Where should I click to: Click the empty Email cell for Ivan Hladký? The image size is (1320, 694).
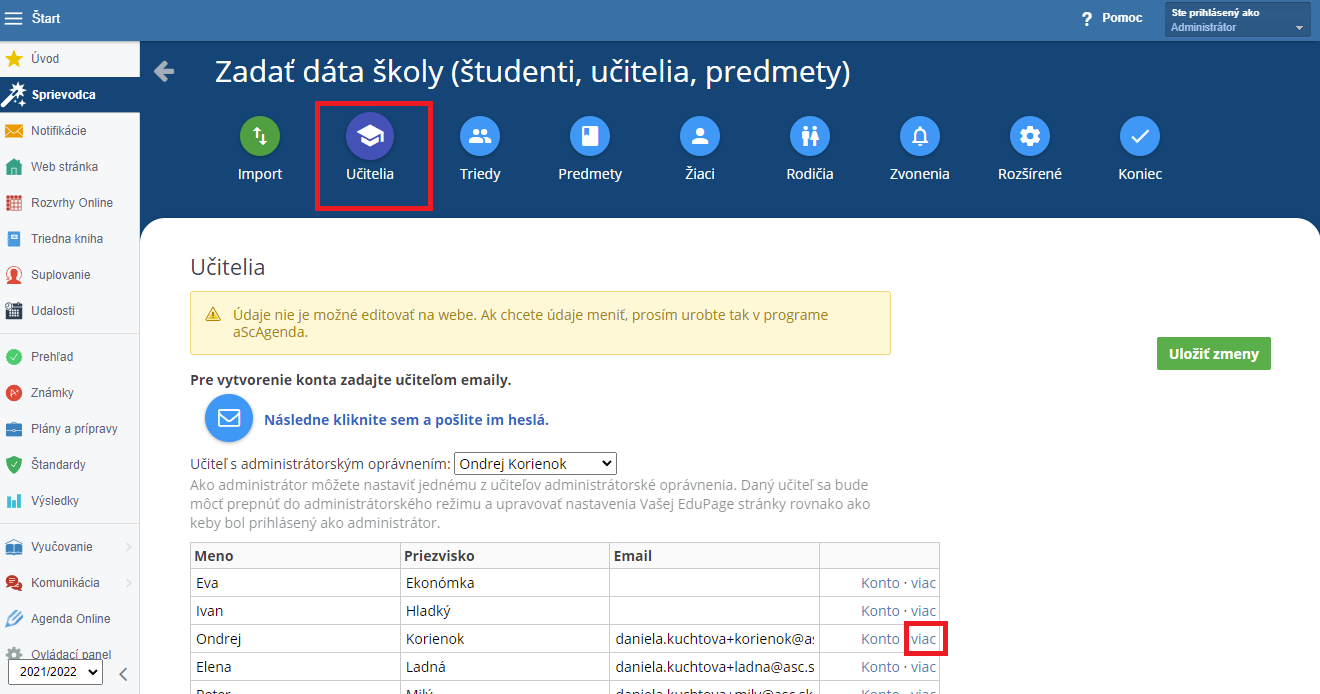(x=715, y=611)
